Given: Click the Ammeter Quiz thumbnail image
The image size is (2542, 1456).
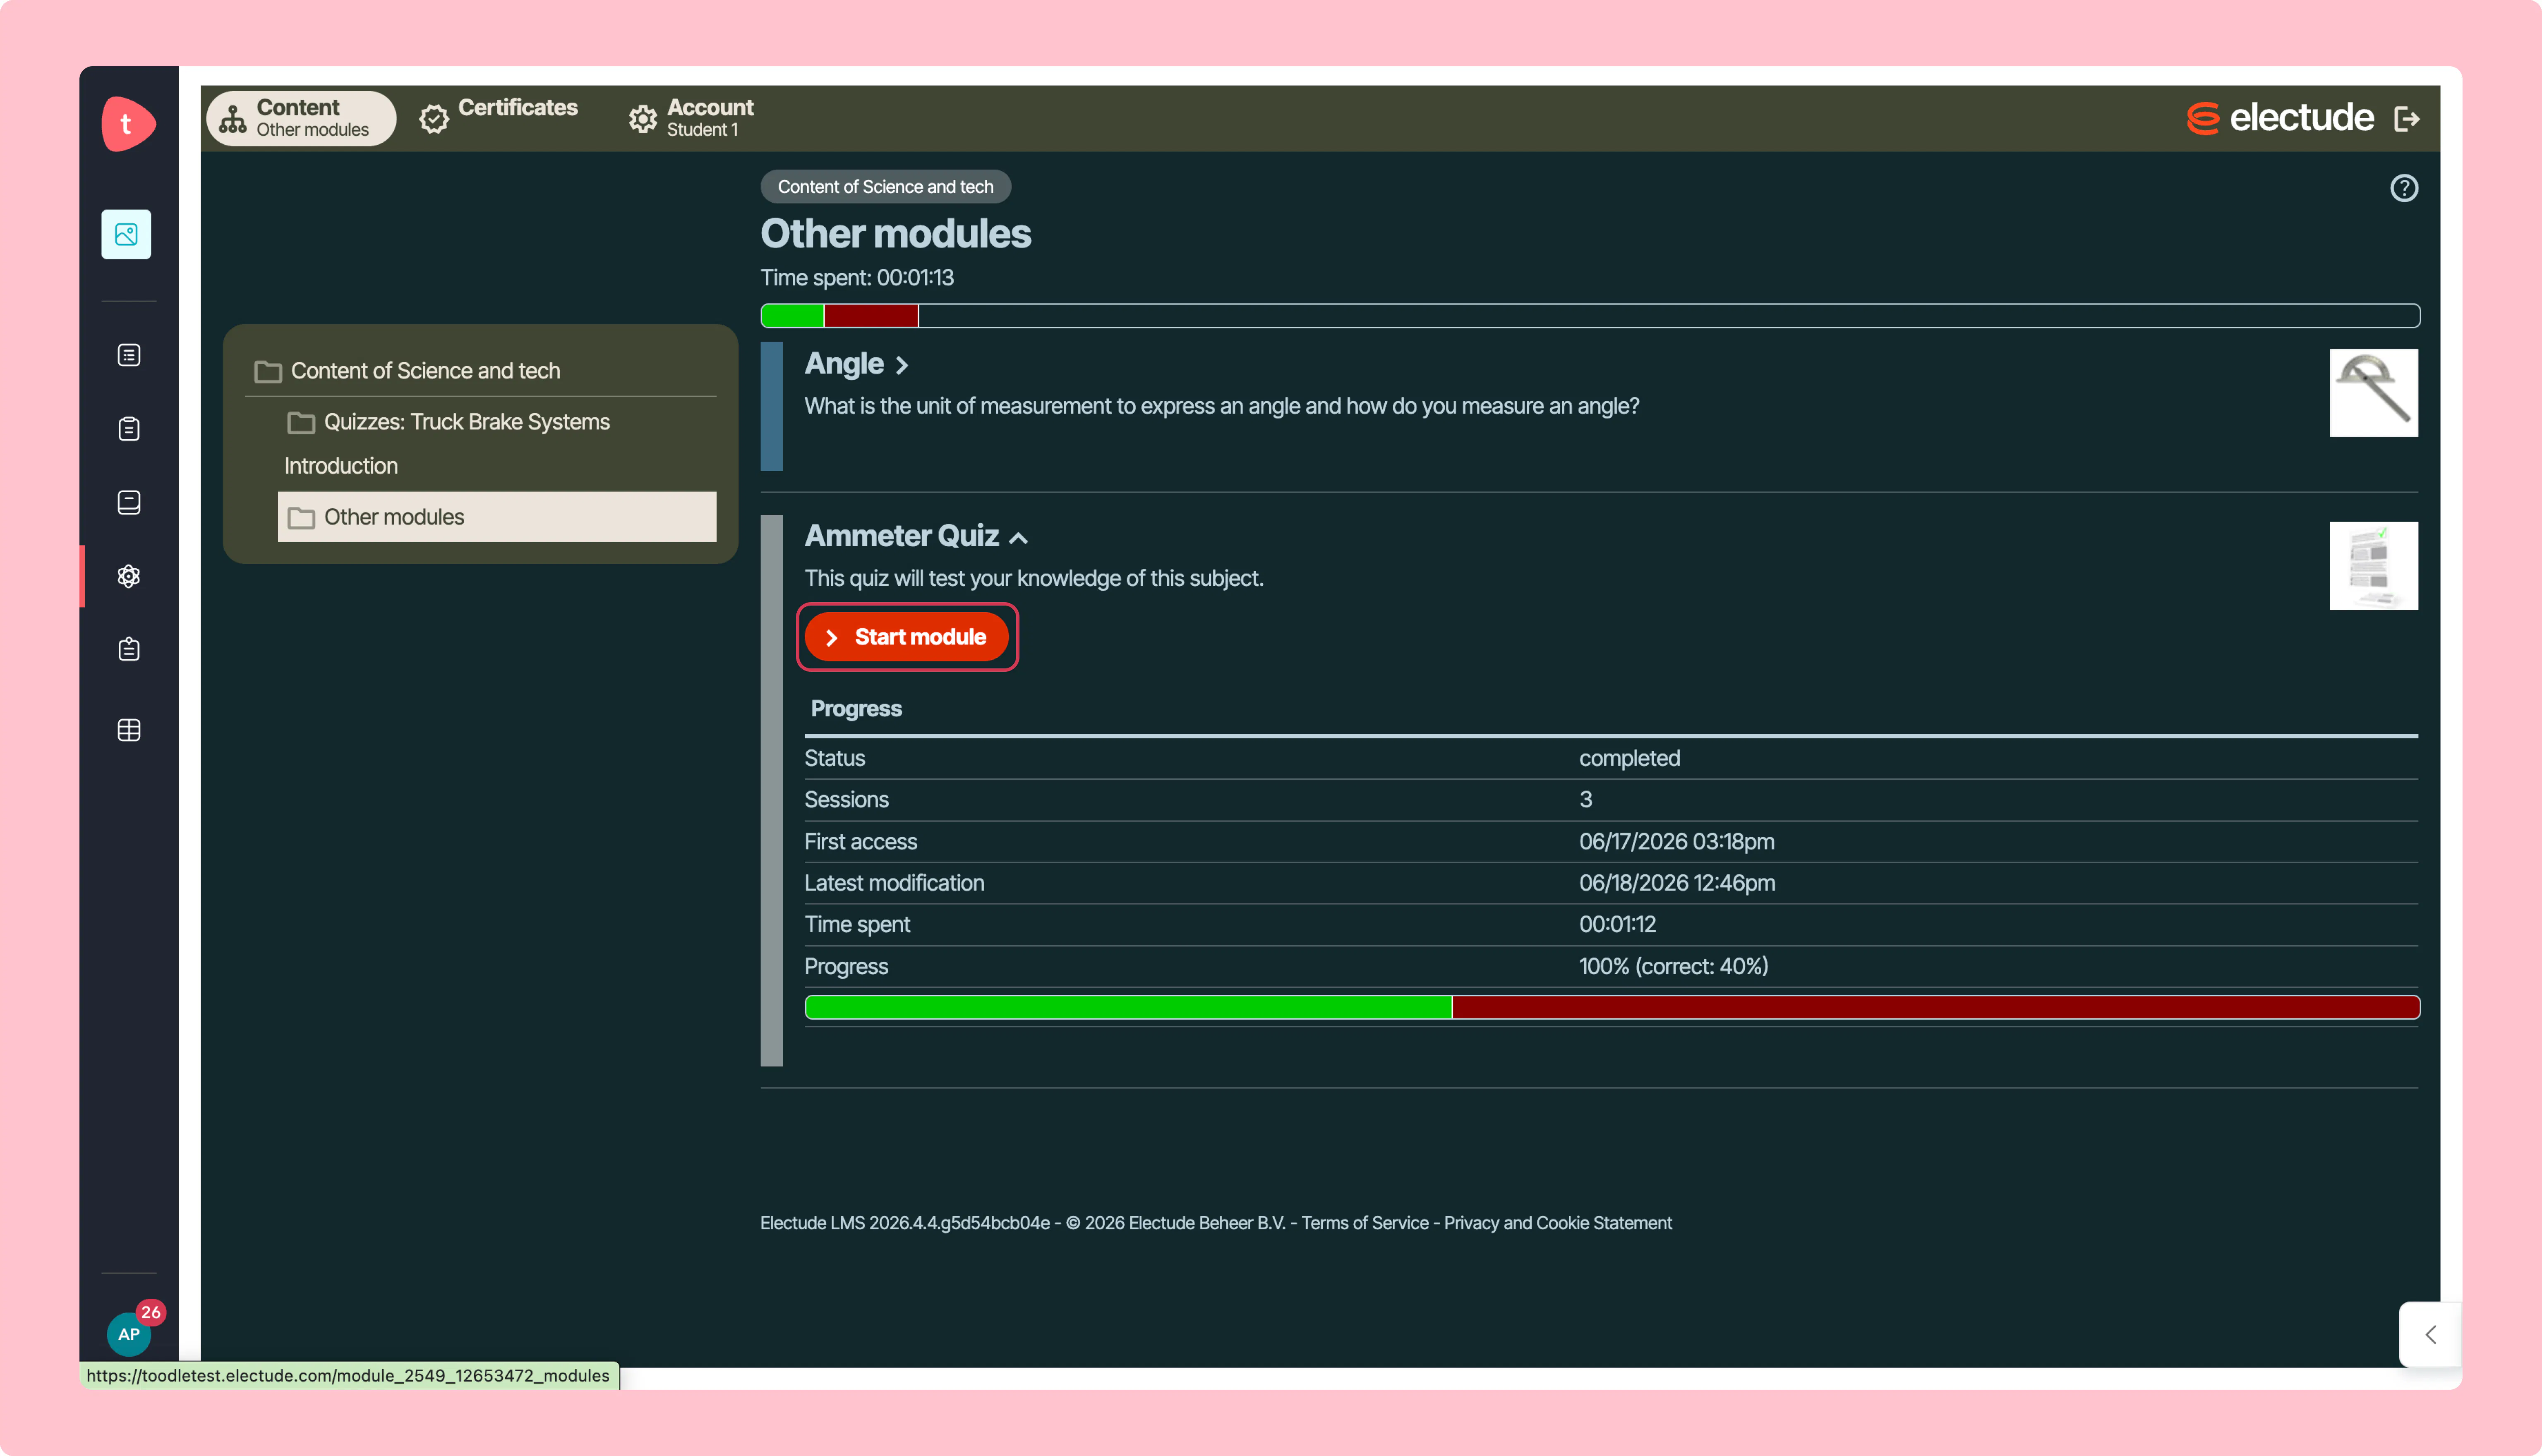Looking at the screenshot, I should 2374,566.
